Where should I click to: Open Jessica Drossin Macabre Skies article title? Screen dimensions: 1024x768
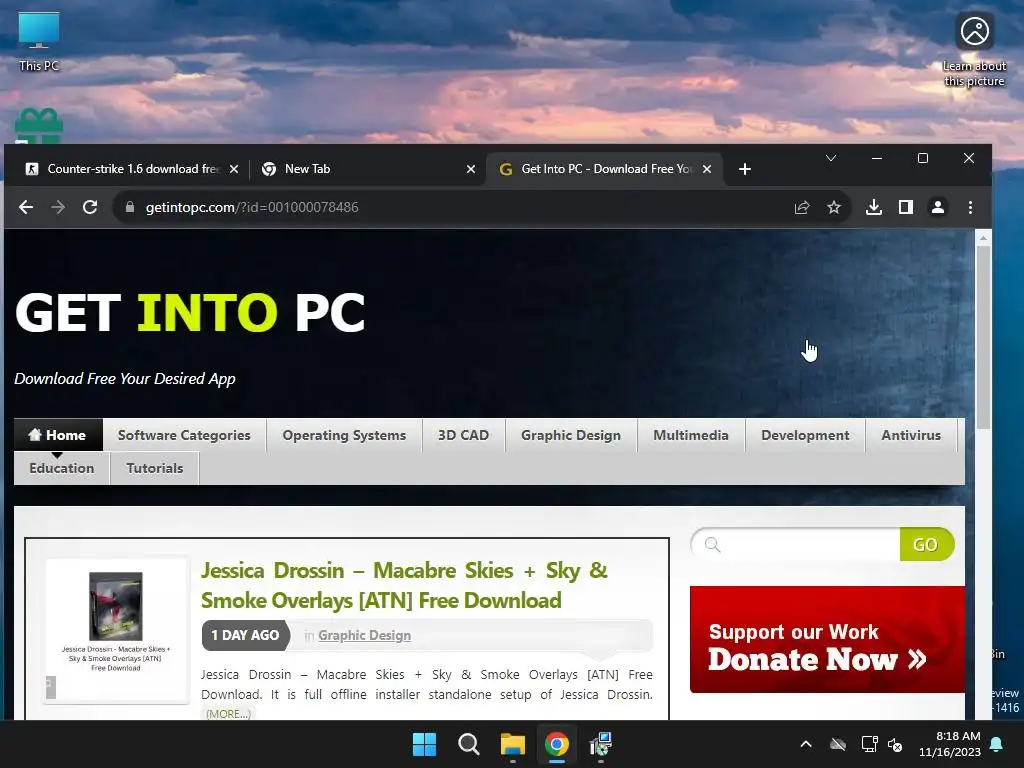[x=404, y=585]
